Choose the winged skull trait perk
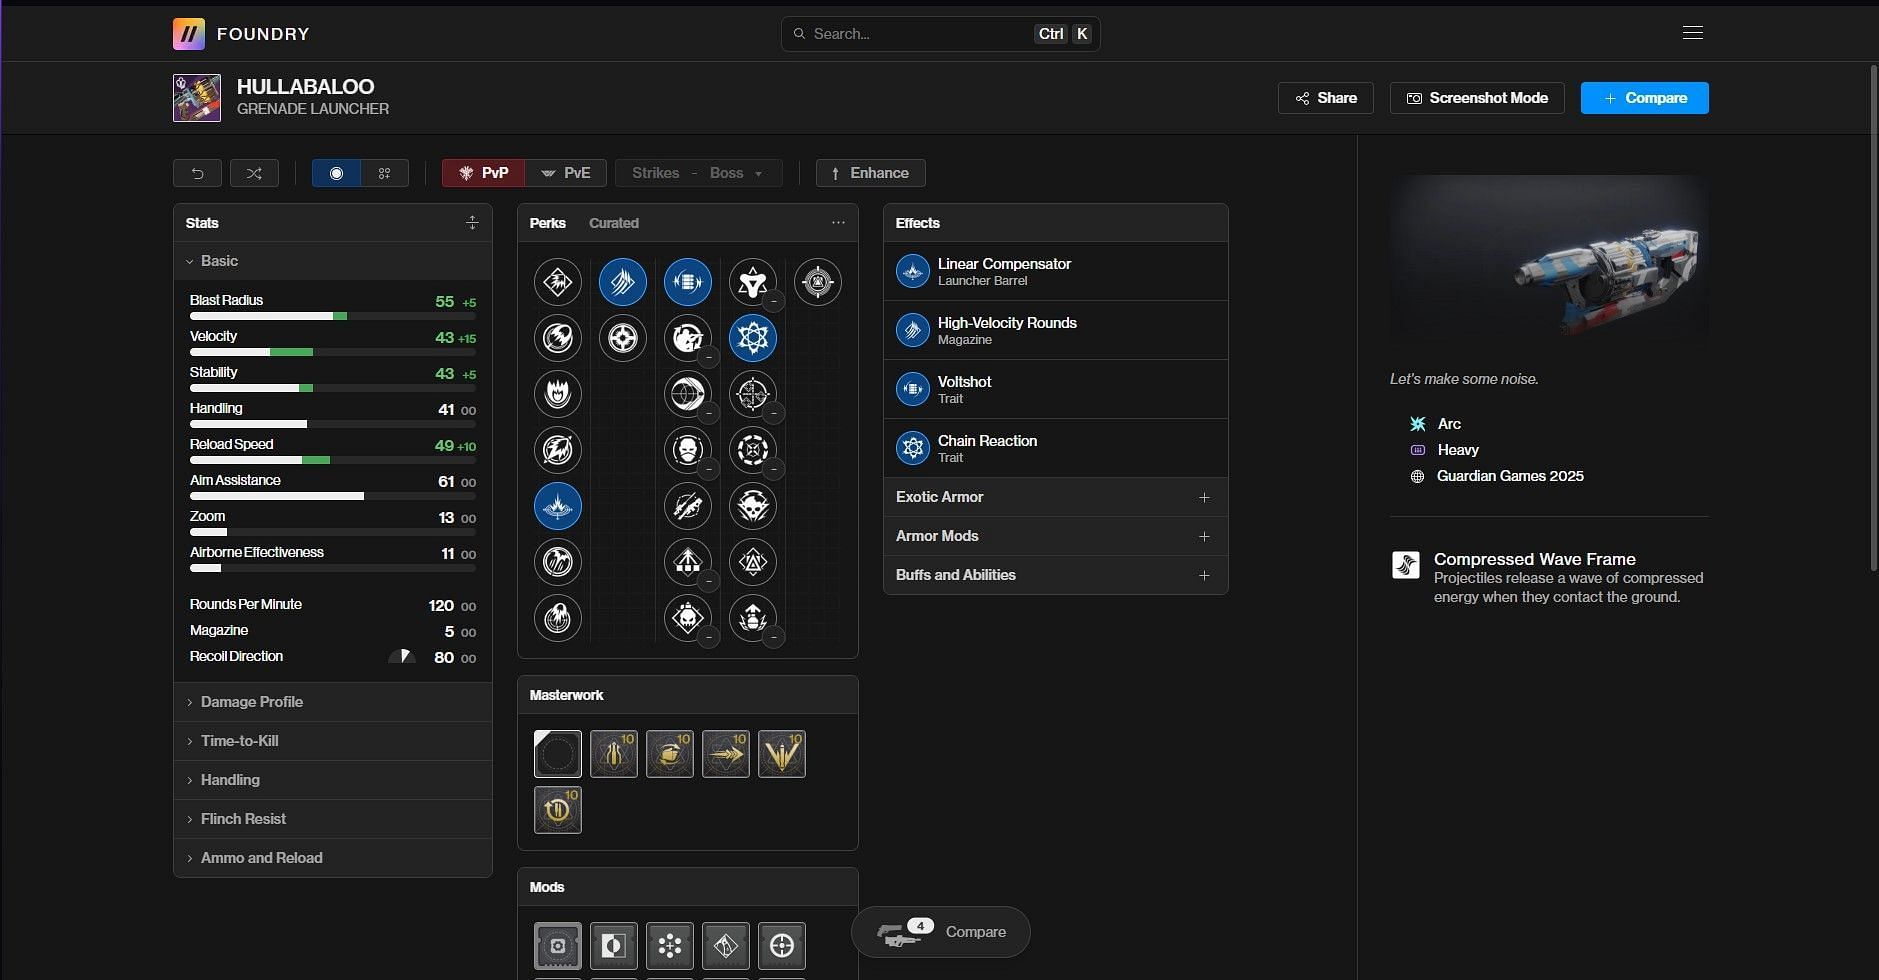 (752, 506)
